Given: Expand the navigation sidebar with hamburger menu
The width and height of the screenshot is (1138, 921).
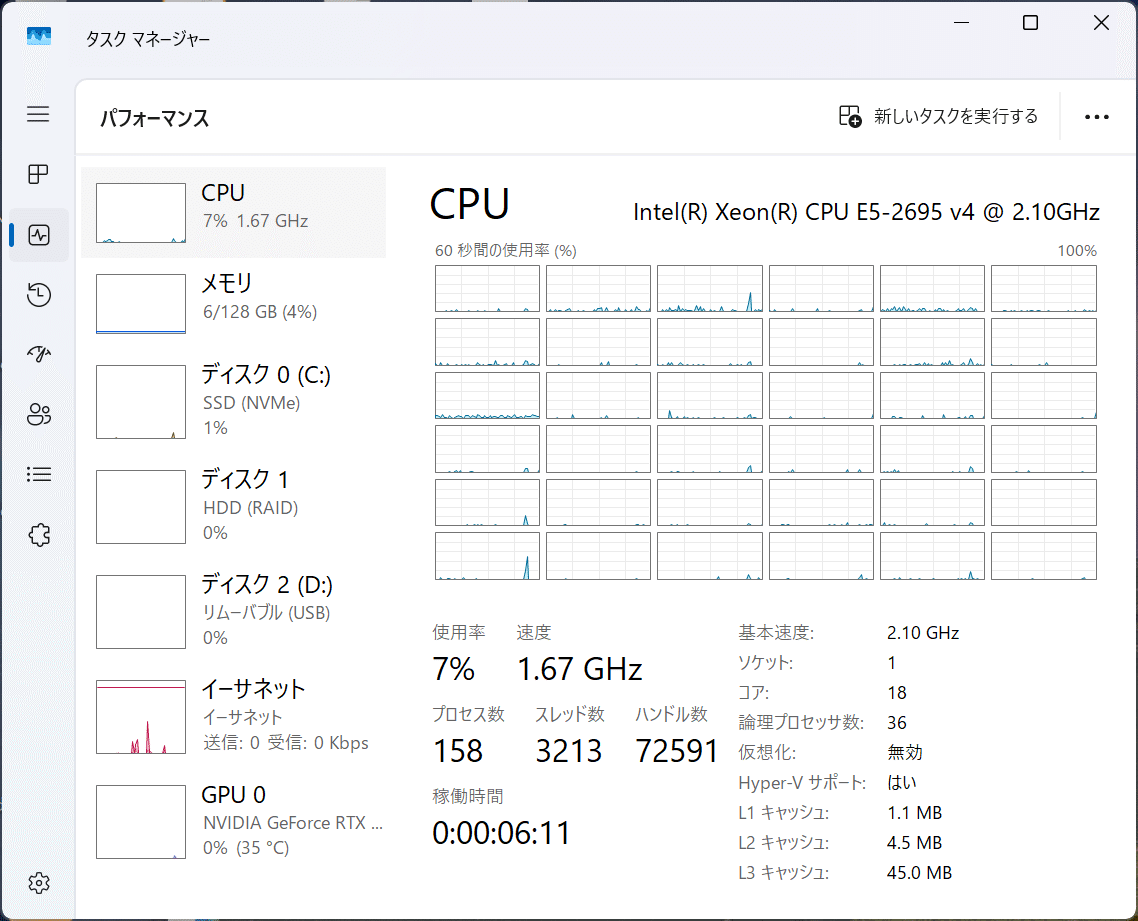Looking at the screenshot, I should click(38, 114).
